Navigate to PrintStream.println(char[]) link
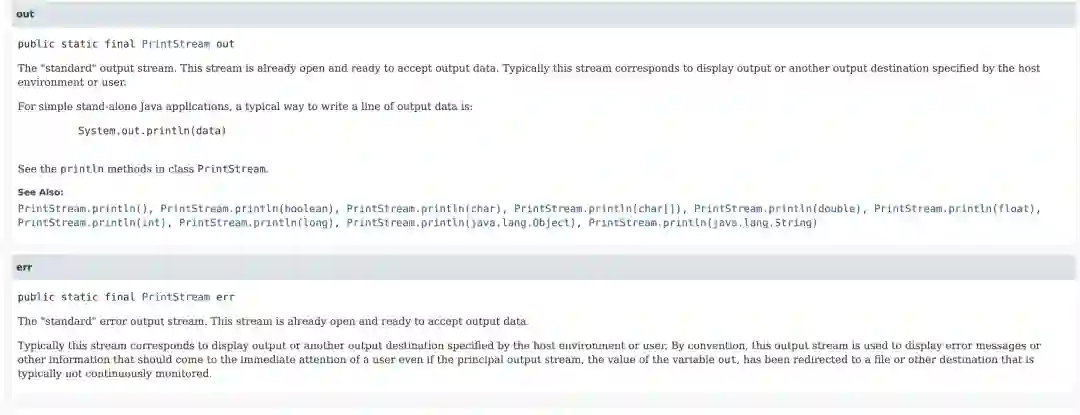The image size is (1080, 415). pos(598,208)
